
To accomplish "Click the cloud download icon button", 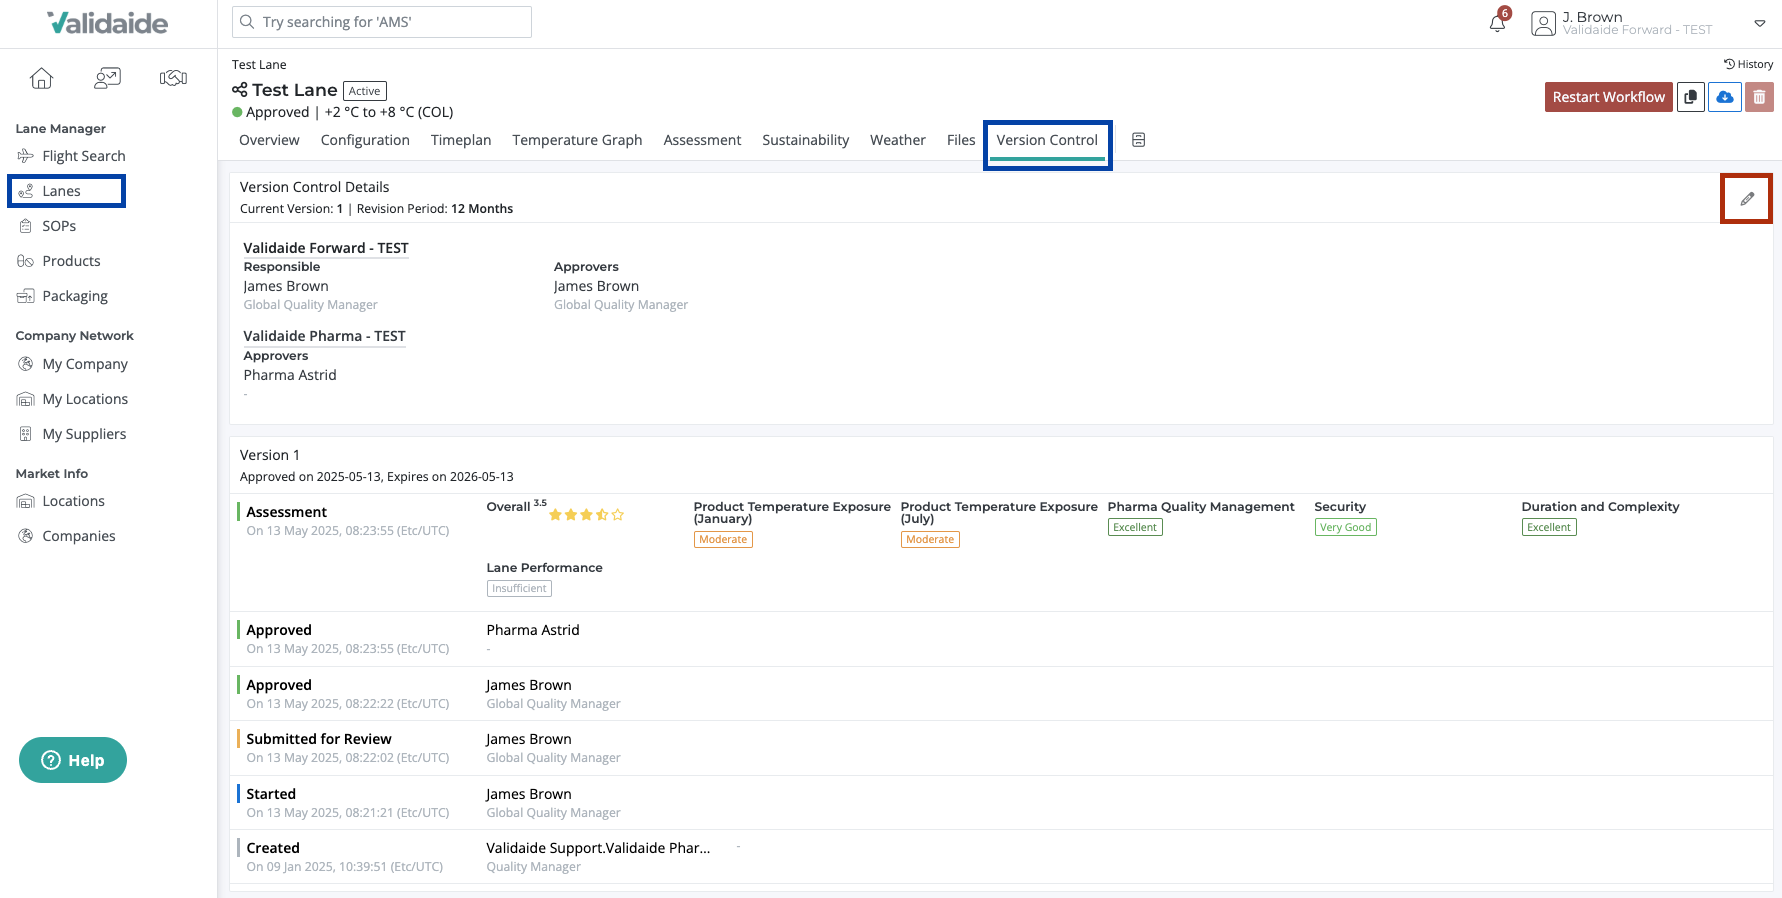I will 1725,97.
